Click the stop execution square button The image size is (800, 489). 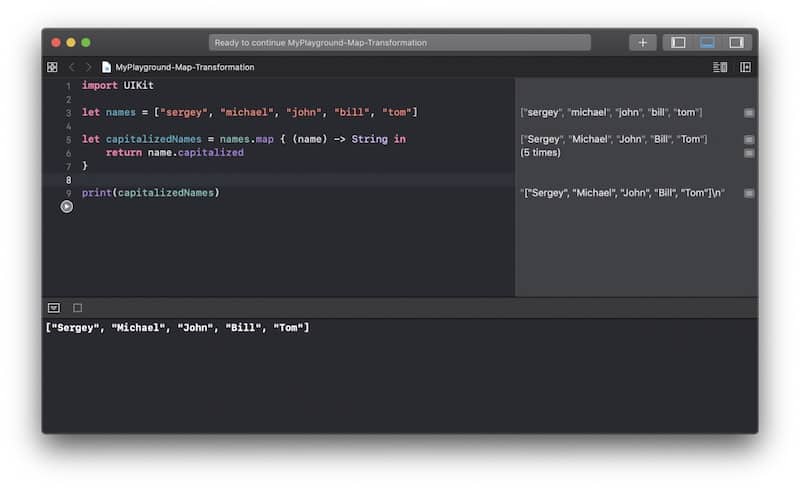pos(78,307)
